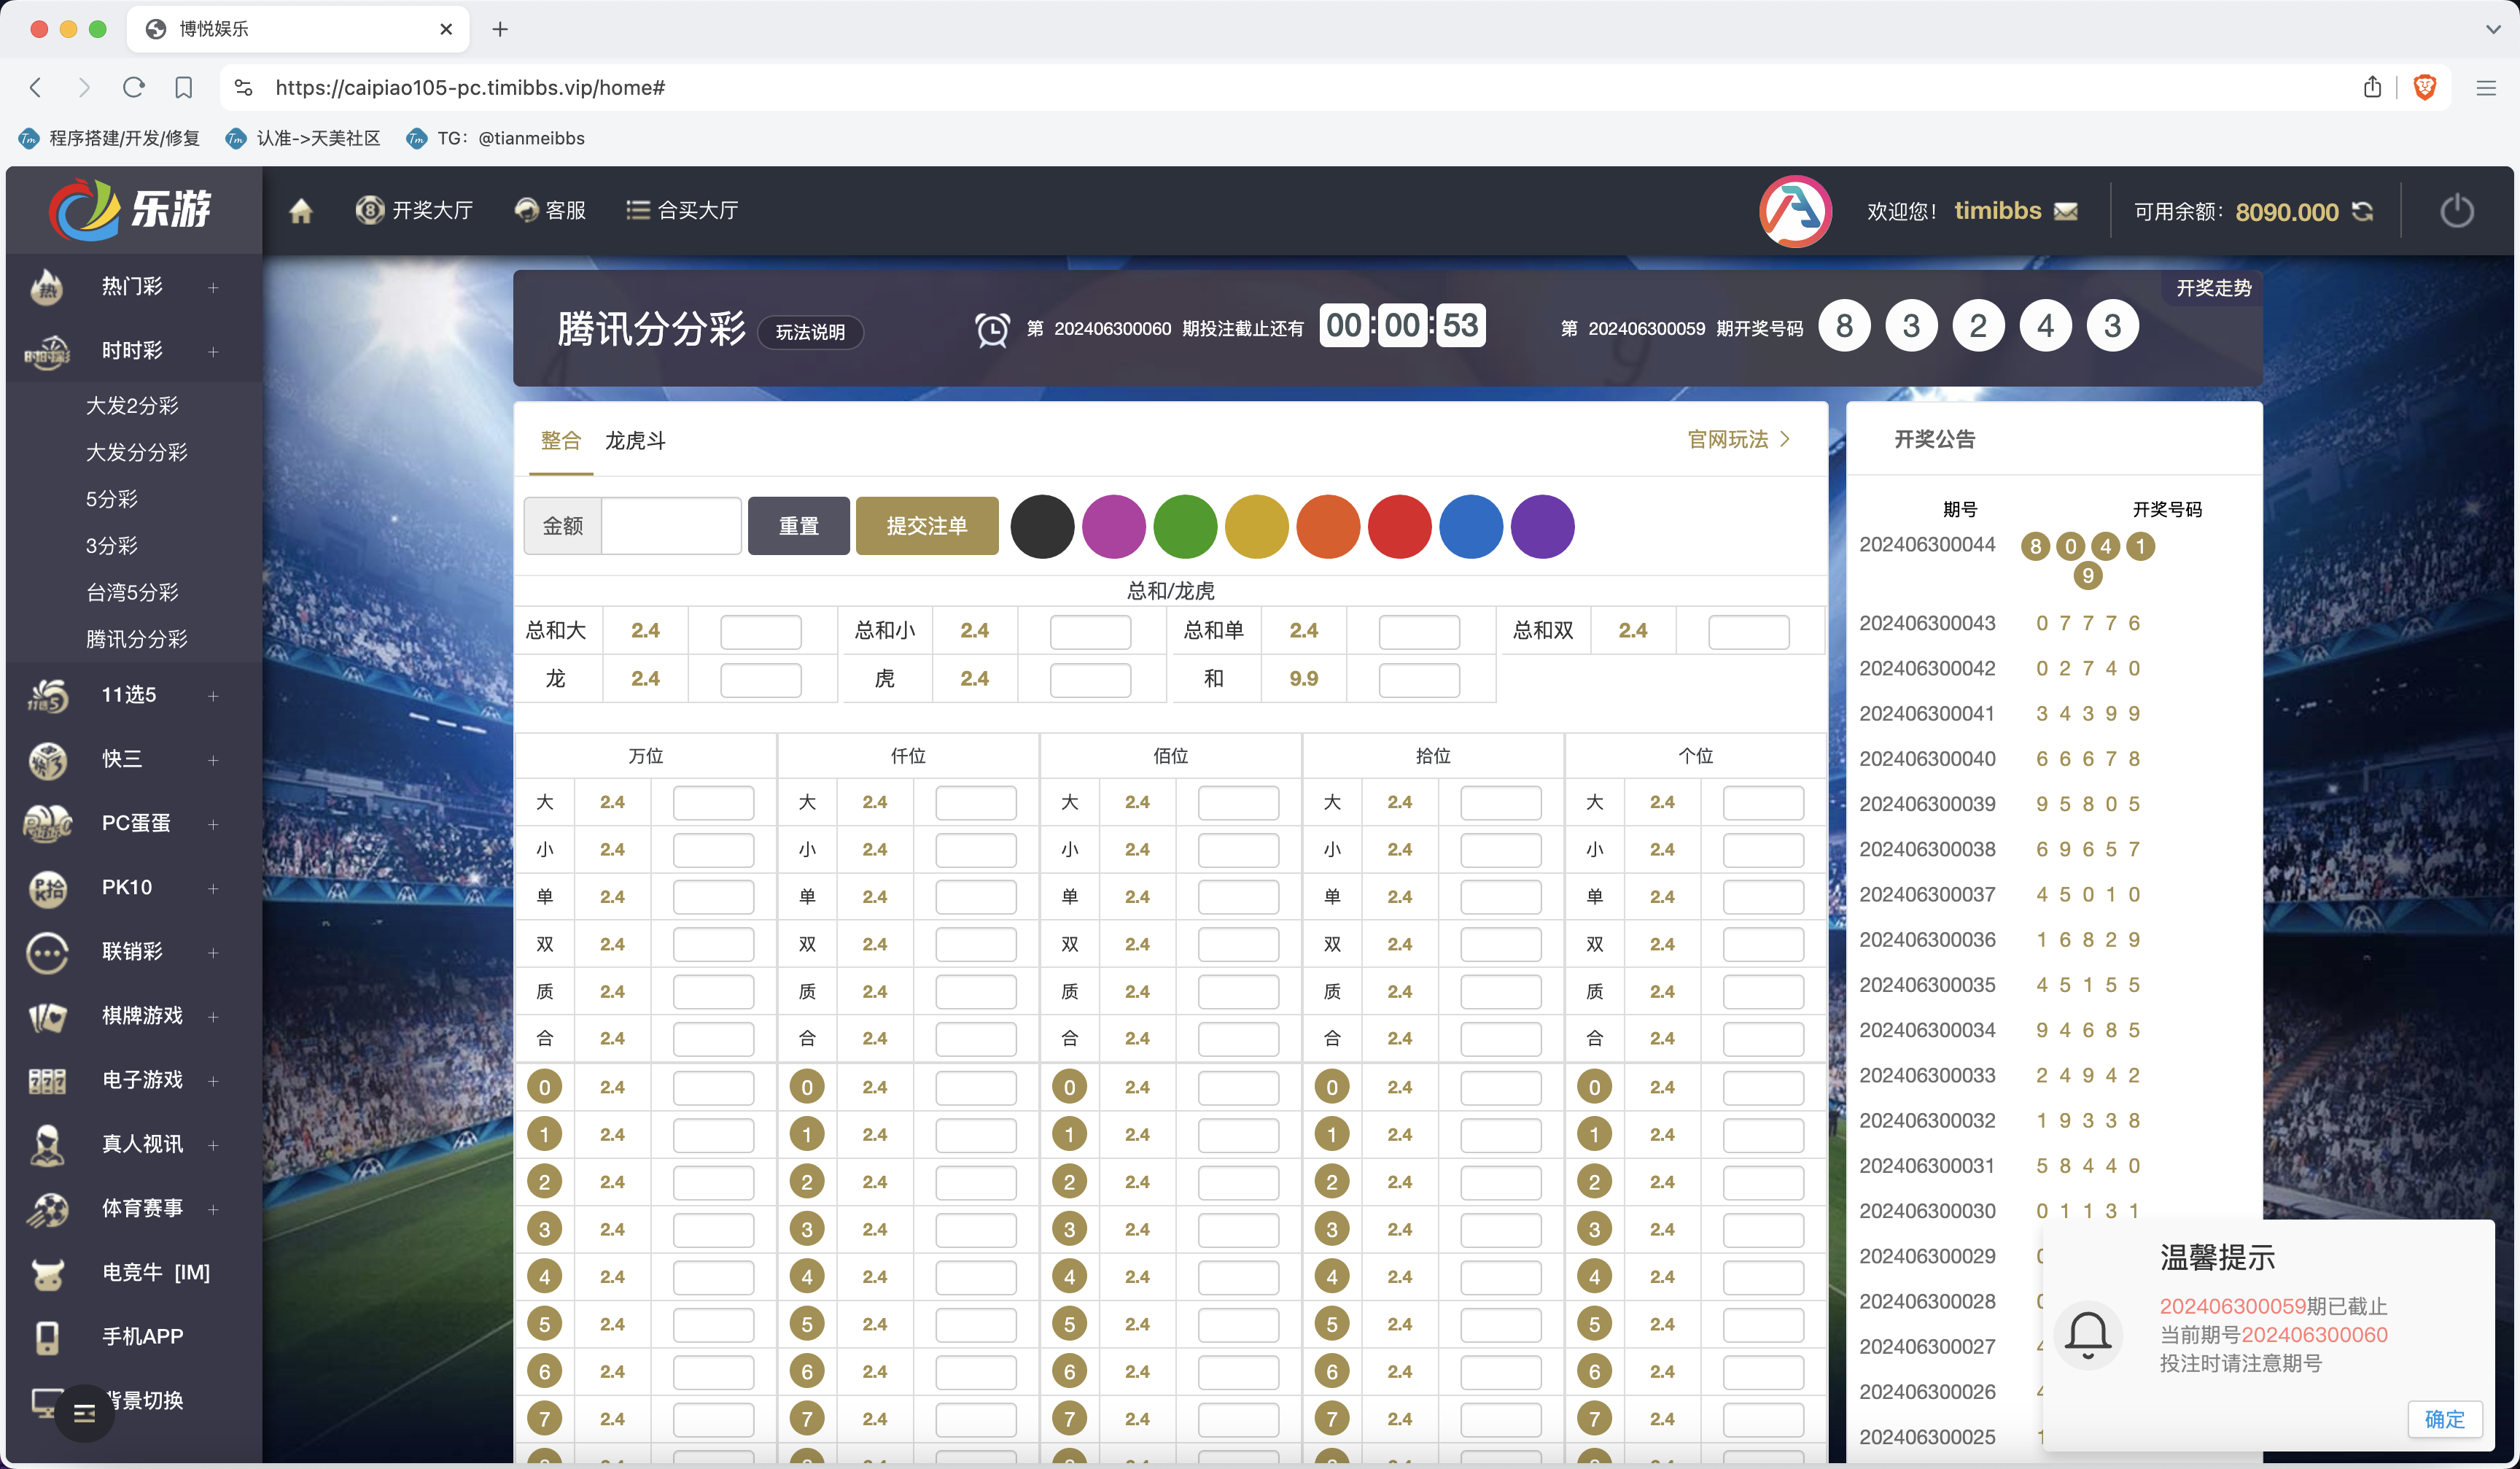
Task: Reload the browser page
Action: click(133, 87)
